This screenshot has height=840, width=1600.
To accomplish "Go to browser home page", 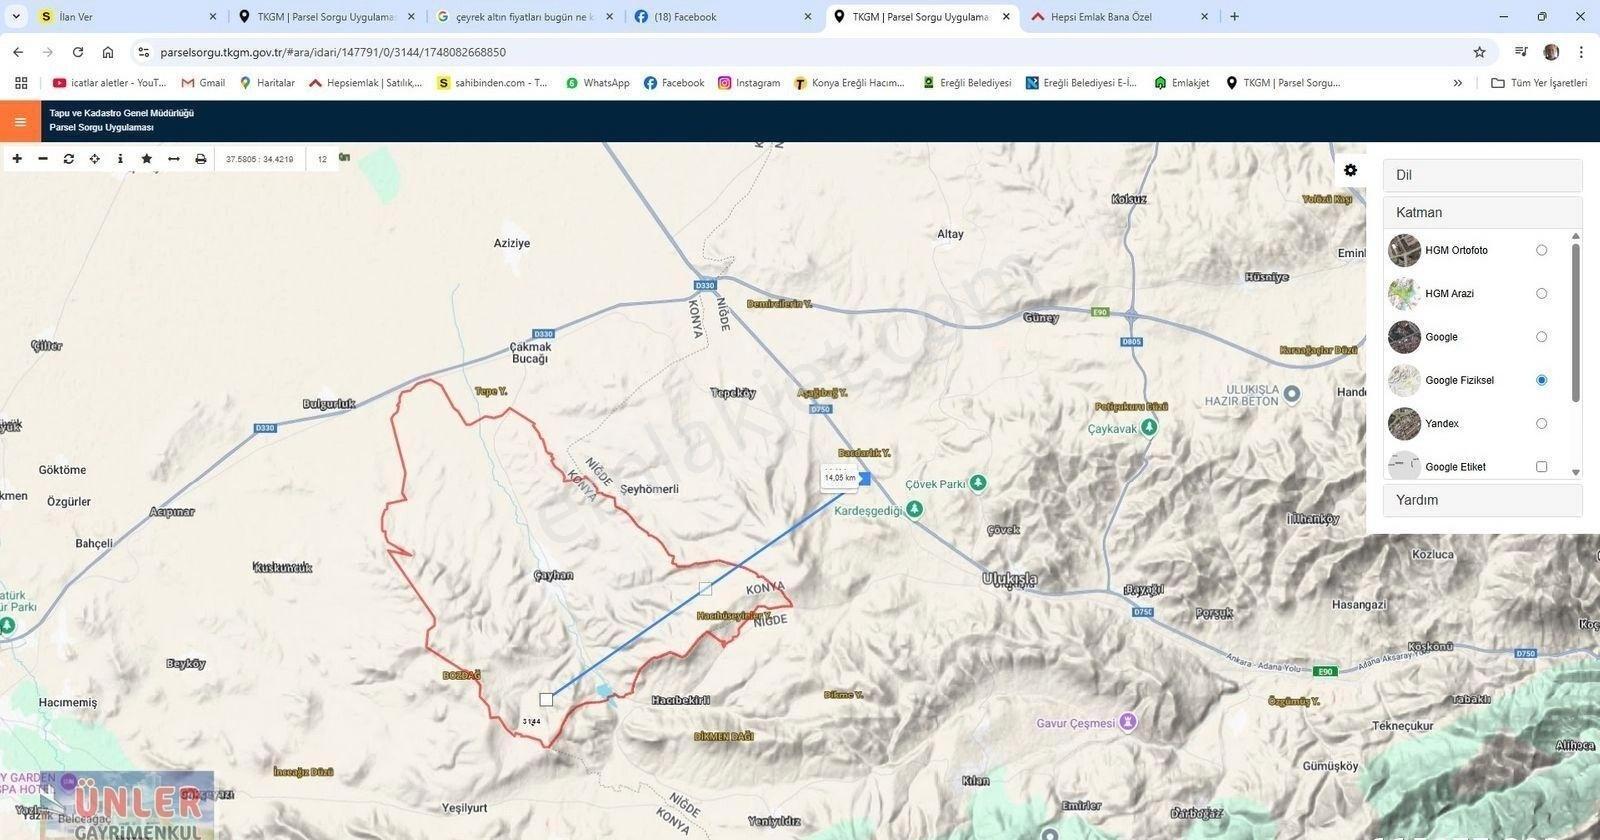I will click(108, 52).
